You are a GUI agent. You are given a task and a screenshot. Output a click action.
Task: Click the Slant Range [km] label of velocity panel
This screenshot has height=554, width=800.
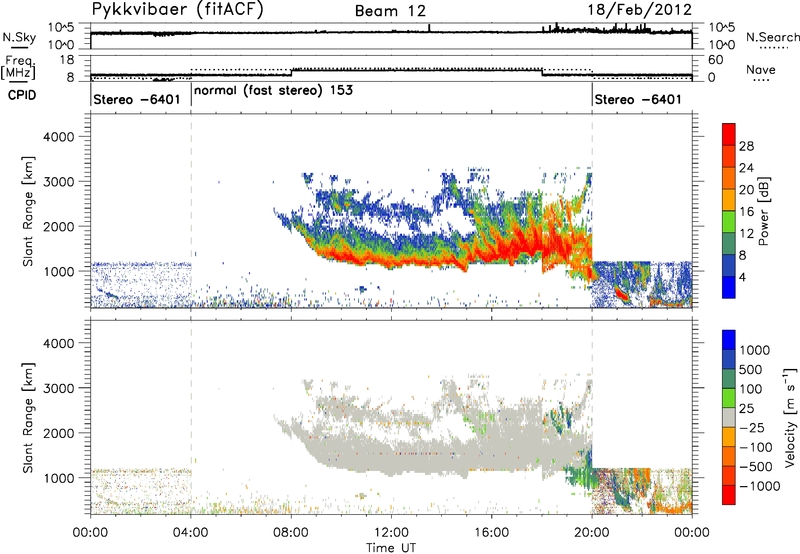tap(28, 418)
